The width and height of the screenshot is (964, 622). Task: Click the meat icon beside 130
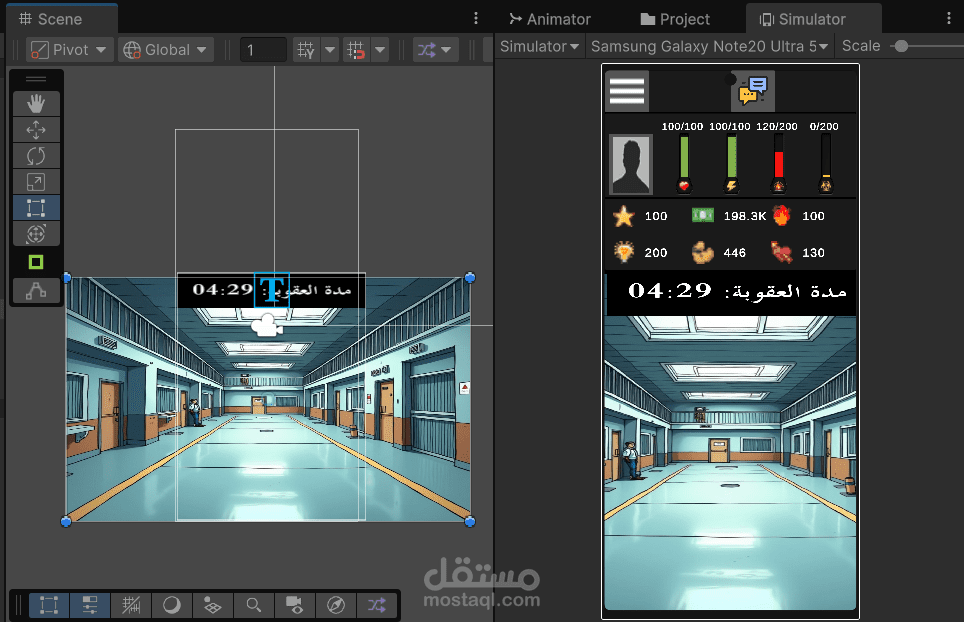(x=781, y=252)
